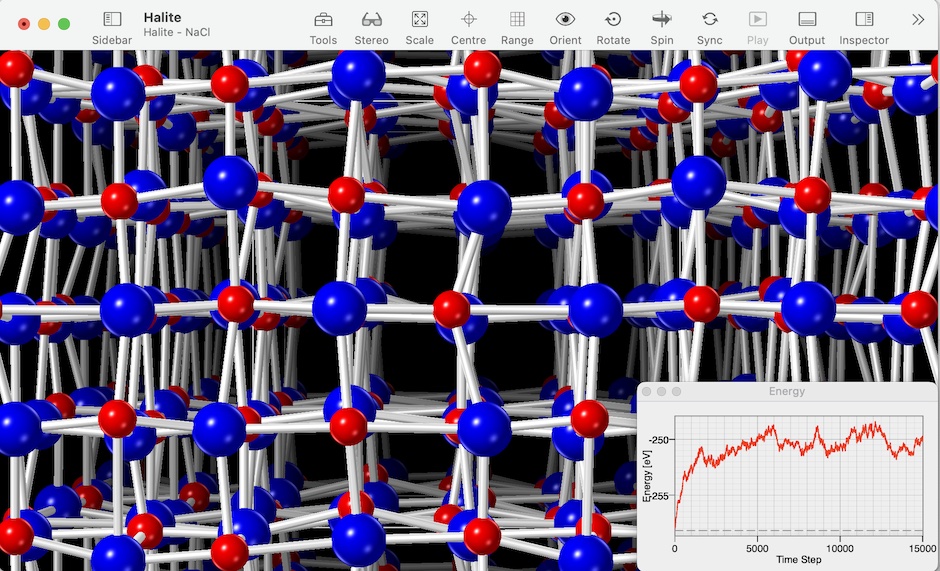Click the Energy panel title bar
This screenshot has width=940, height=571.
click(x=786, y=391)
